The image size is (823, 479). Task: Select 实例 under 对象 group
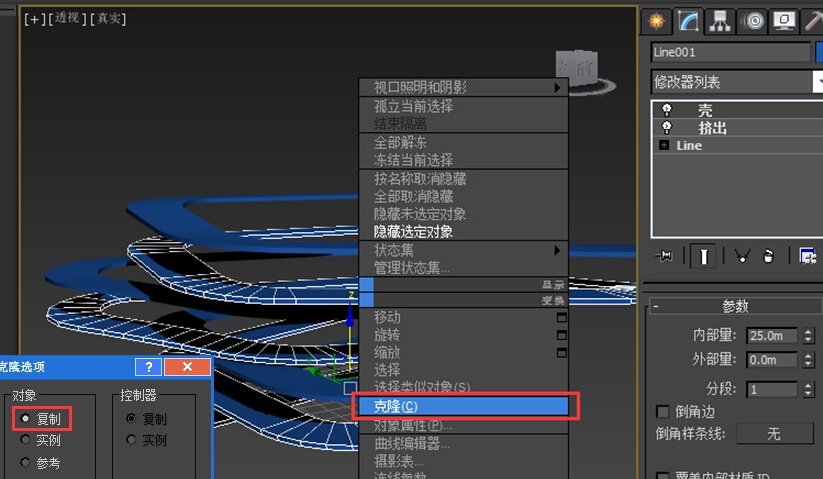(25, 440)
